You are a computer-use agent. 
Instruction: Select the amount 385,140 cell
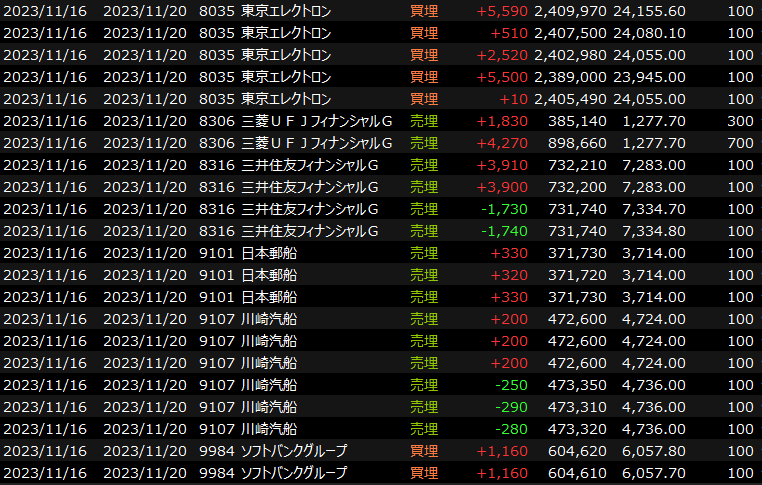[x=577, y=121]
